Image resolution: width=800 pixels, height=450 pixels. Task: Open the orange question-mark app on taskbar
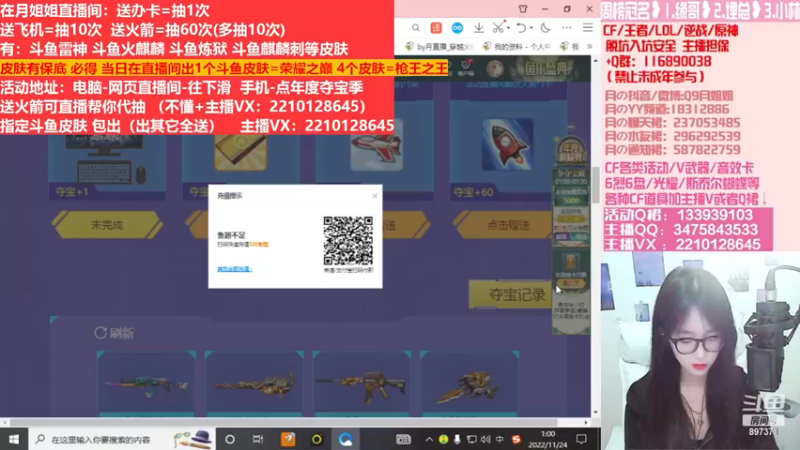click(x=288, y=439)
